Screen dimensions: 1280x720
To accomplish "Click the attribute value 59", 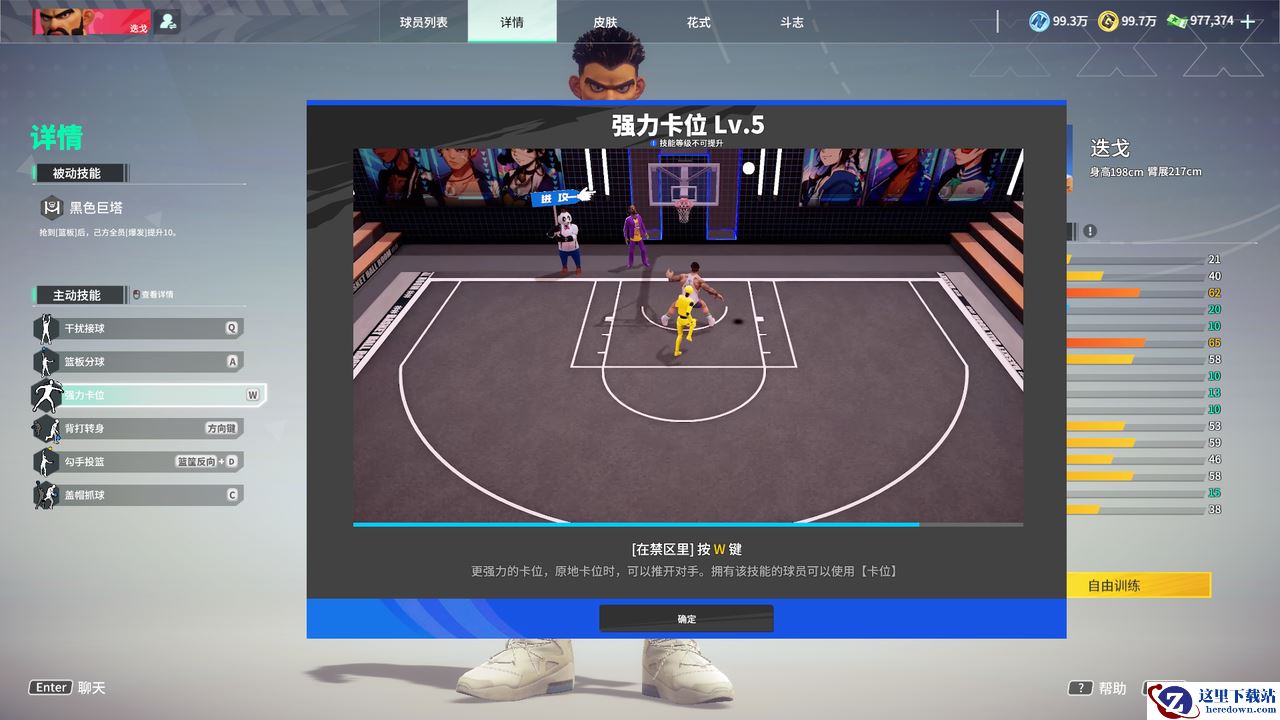I will [1214, 443].
